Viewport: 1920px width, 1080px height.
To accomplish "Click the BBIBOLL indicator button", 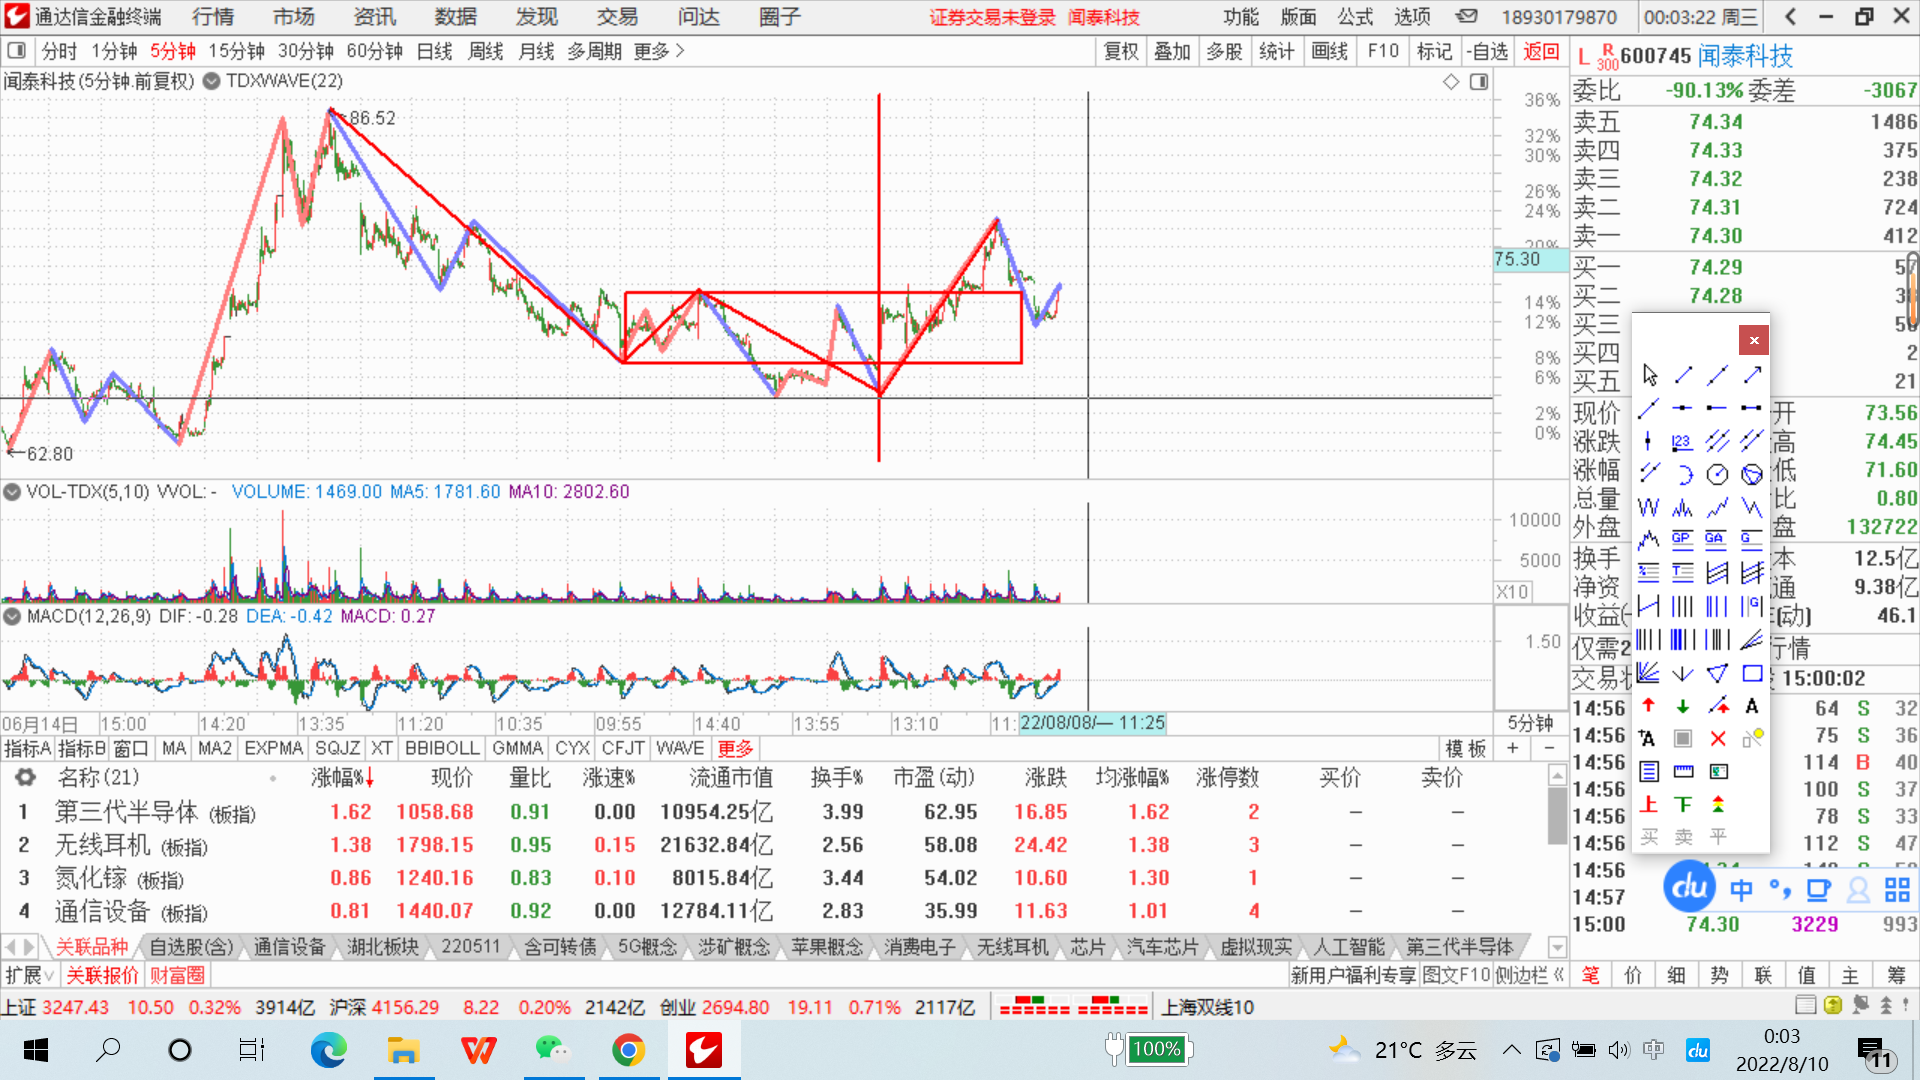I will click(441, 748).
